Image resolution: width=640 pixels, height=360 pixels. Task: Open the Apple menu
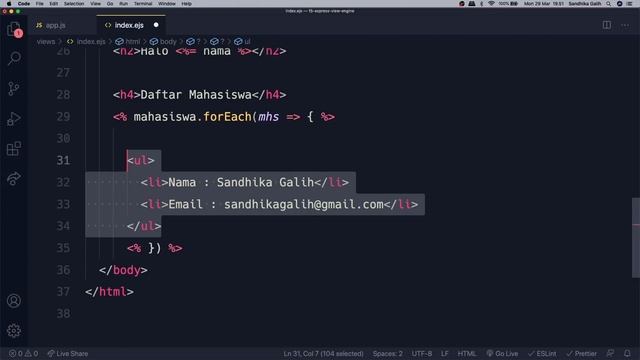pyautogui.click(x=9, y=4)
